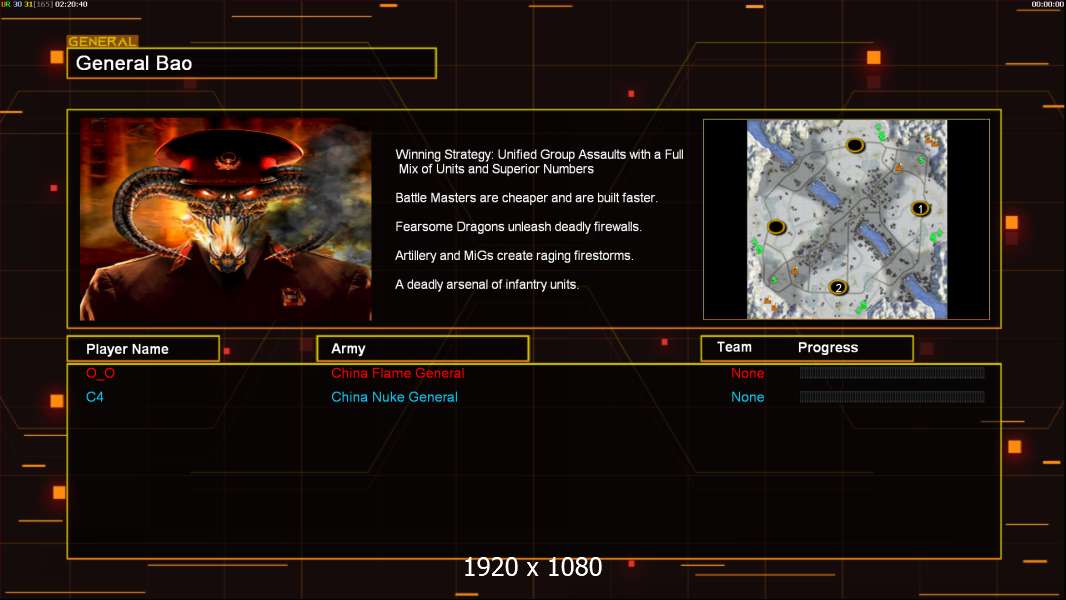Select the Army column header
The width and height of the screenshot is (1066, 600).
click(x=422, y=349)
